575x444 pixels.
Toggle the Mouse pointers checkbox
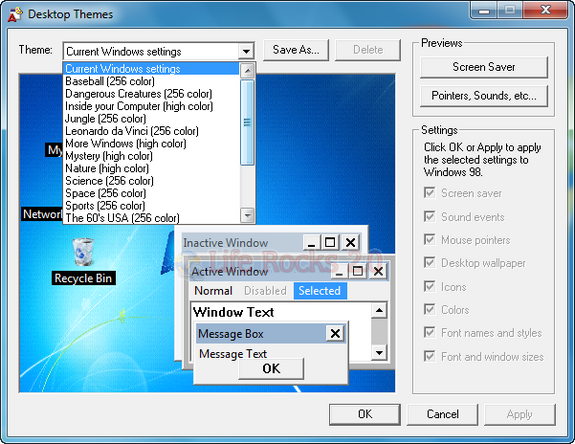(x=429, y=239)
